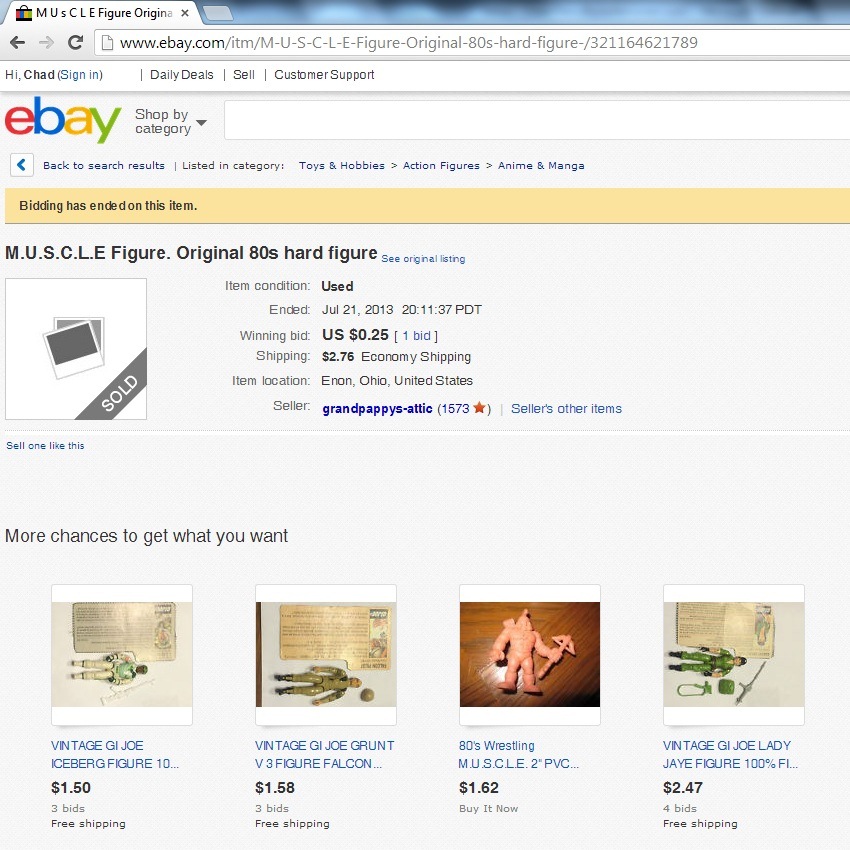The width and height of the screenshot is (850, 850).
Task: Click the seller's orange feedback star
Action: pyautogui.click(x=479, y=408)
